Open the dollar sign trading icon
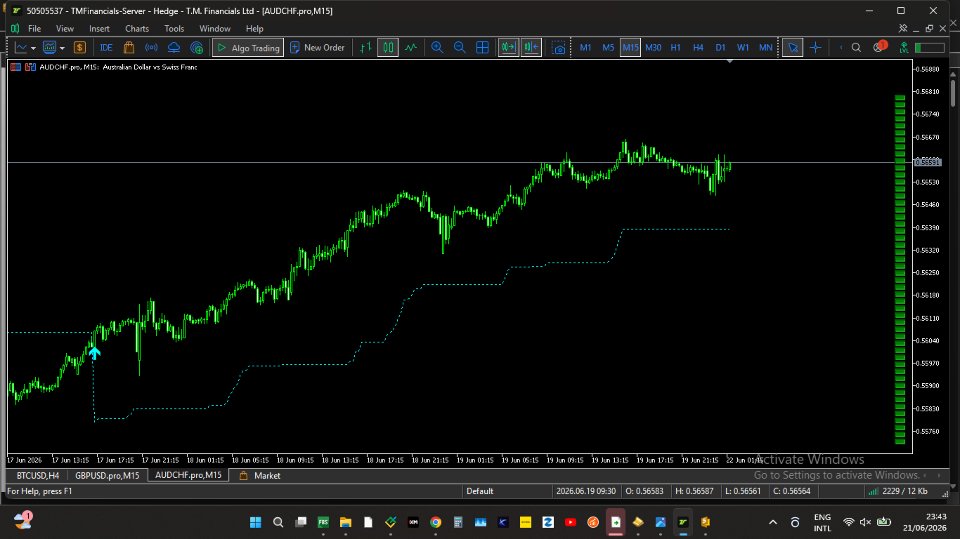Image resolution: width=960 pixels, height=539 pixels. (80, 47)
